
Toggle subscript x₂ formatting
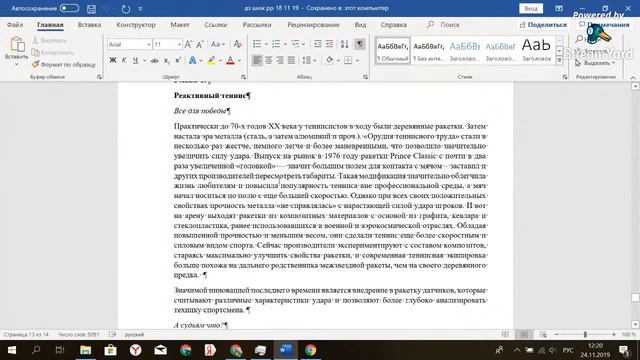167,60
